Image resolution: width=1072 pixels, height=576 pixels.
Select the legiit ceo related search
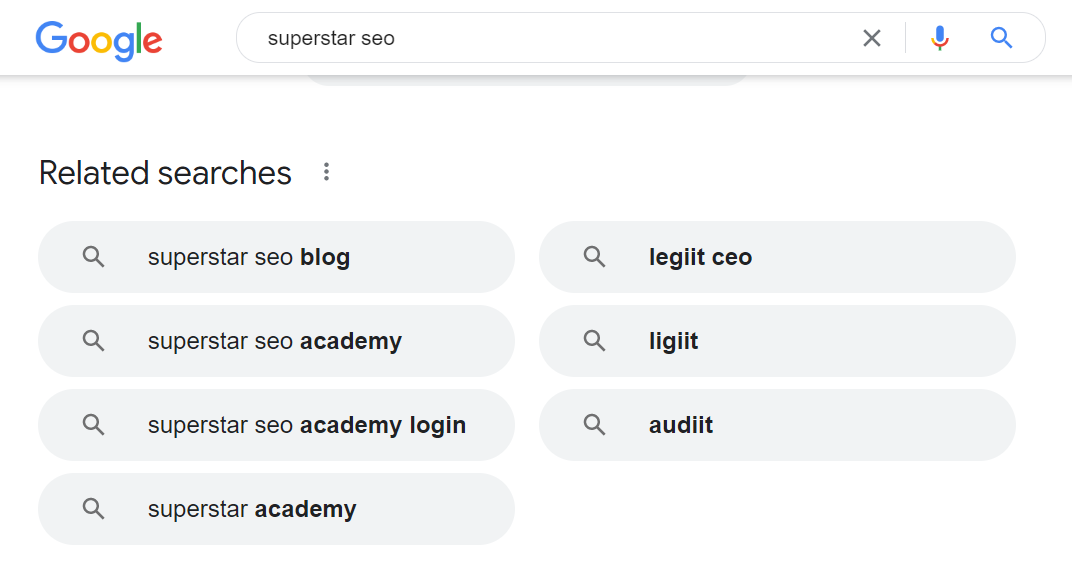(777, 257)
